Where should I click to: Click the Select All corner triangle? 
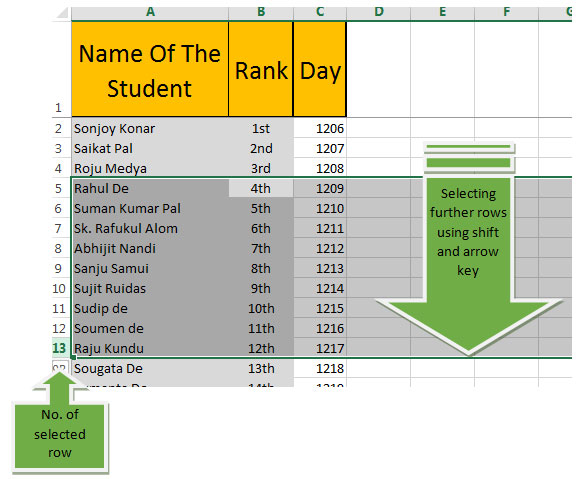(x=62, y=13)
